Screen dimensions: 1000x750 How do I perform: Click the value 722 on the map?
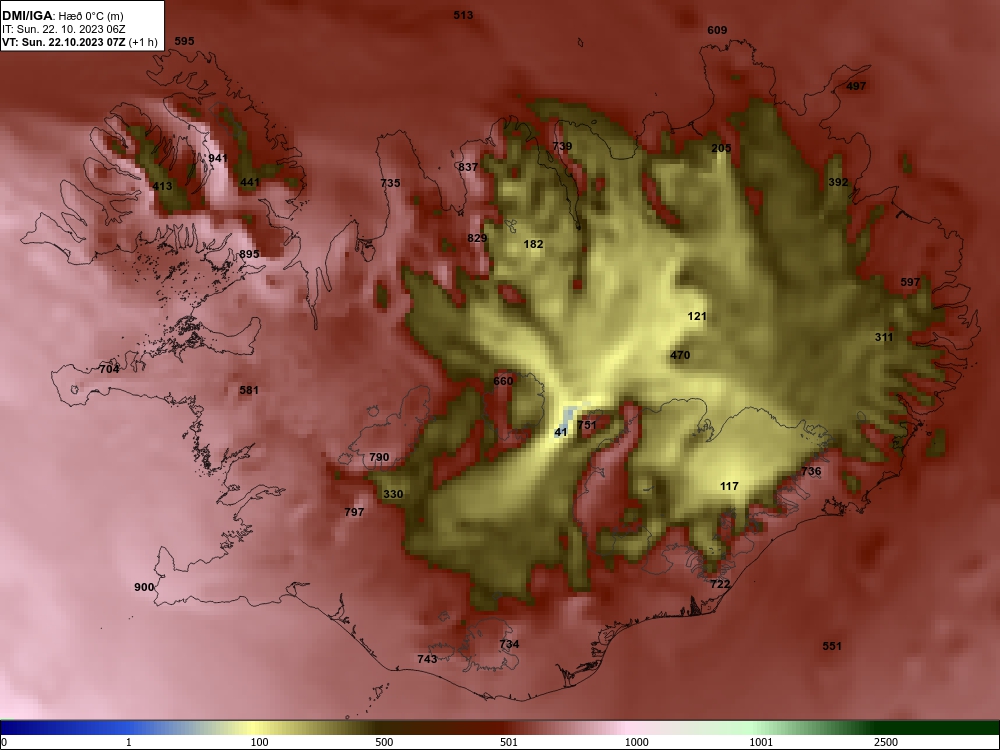(720, 584)
